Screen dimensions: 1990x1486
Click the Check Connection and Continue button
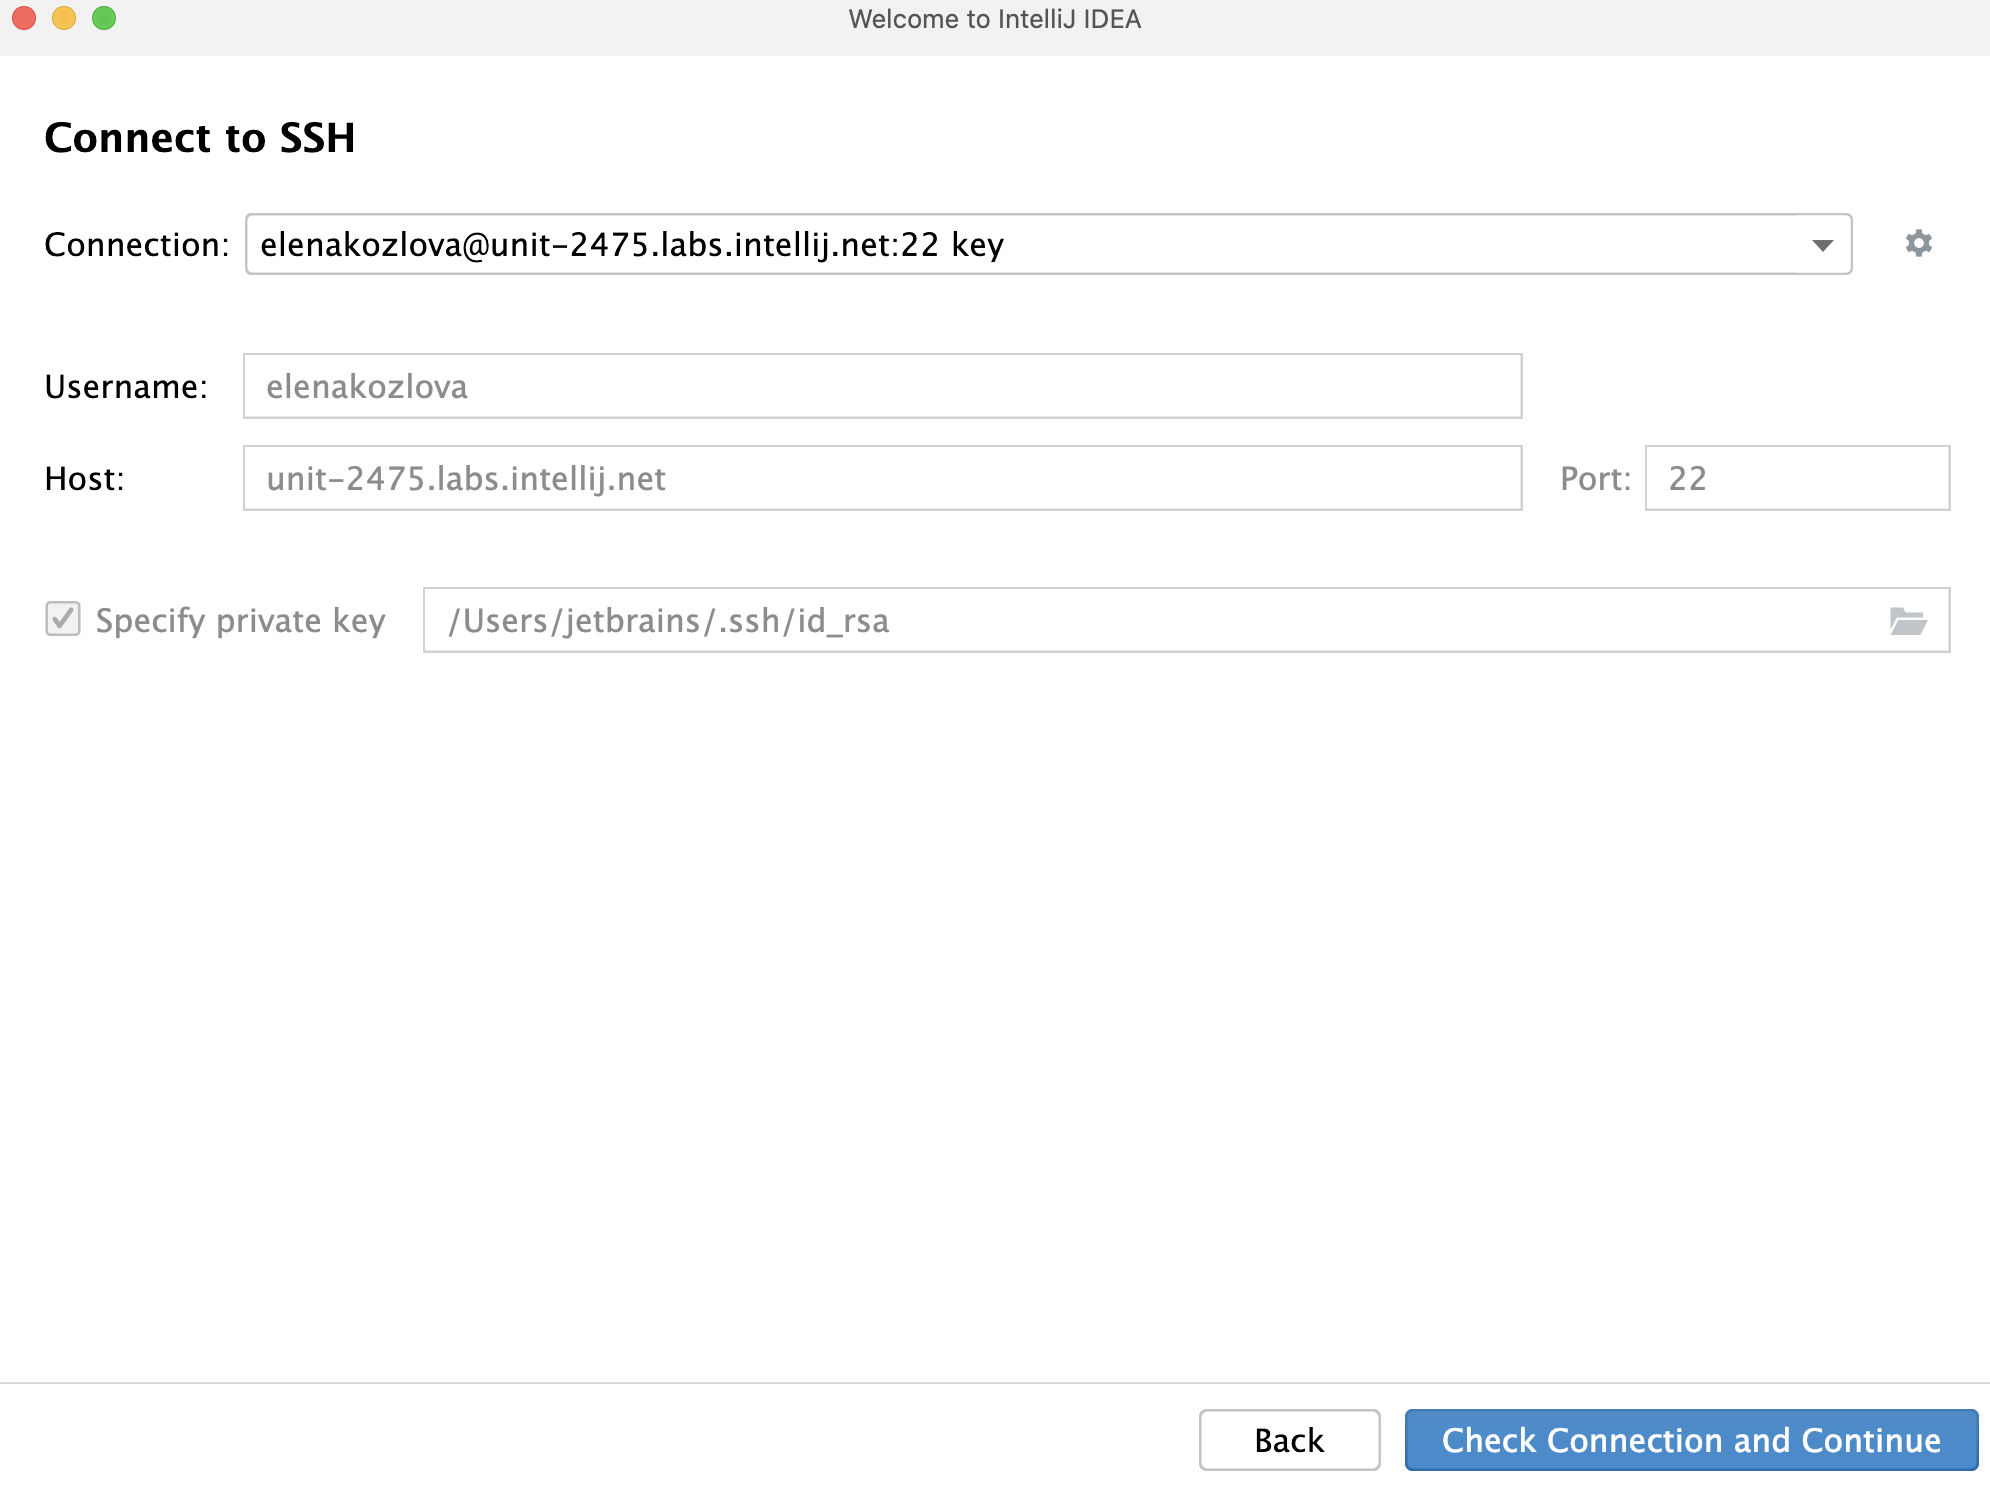1690,1439
